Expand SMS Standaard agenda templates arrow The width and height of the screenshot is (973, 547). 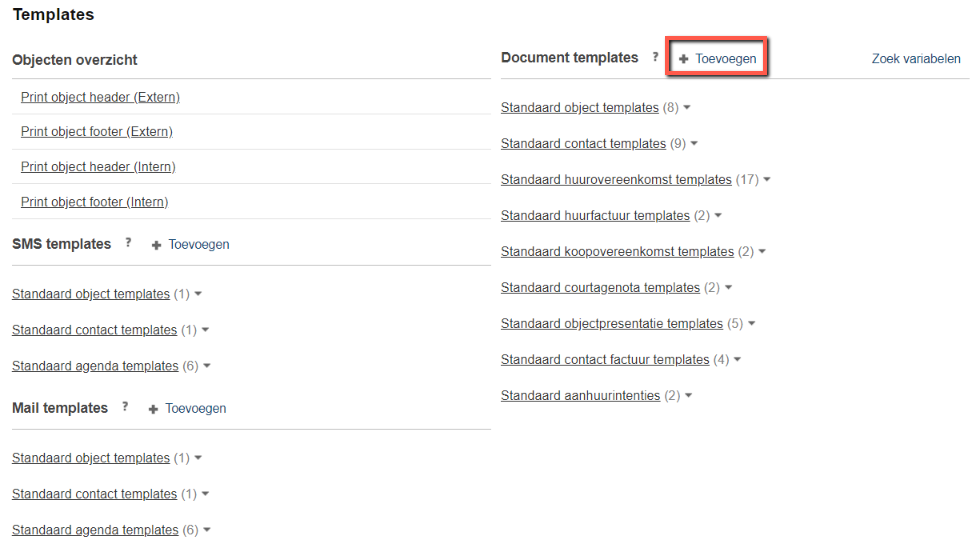(x=207, y=366)
